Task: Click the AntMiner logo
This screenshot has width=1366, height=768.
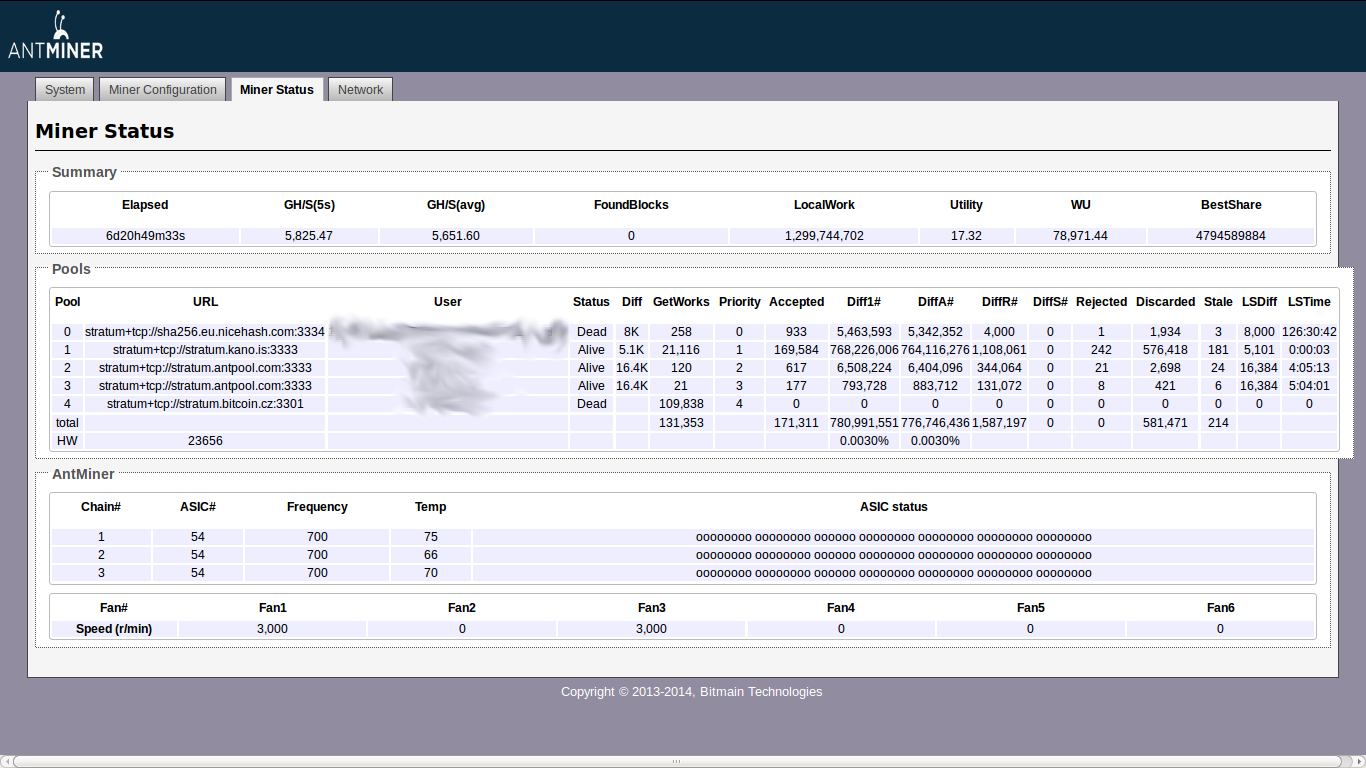Action: (x=56, y=34)
